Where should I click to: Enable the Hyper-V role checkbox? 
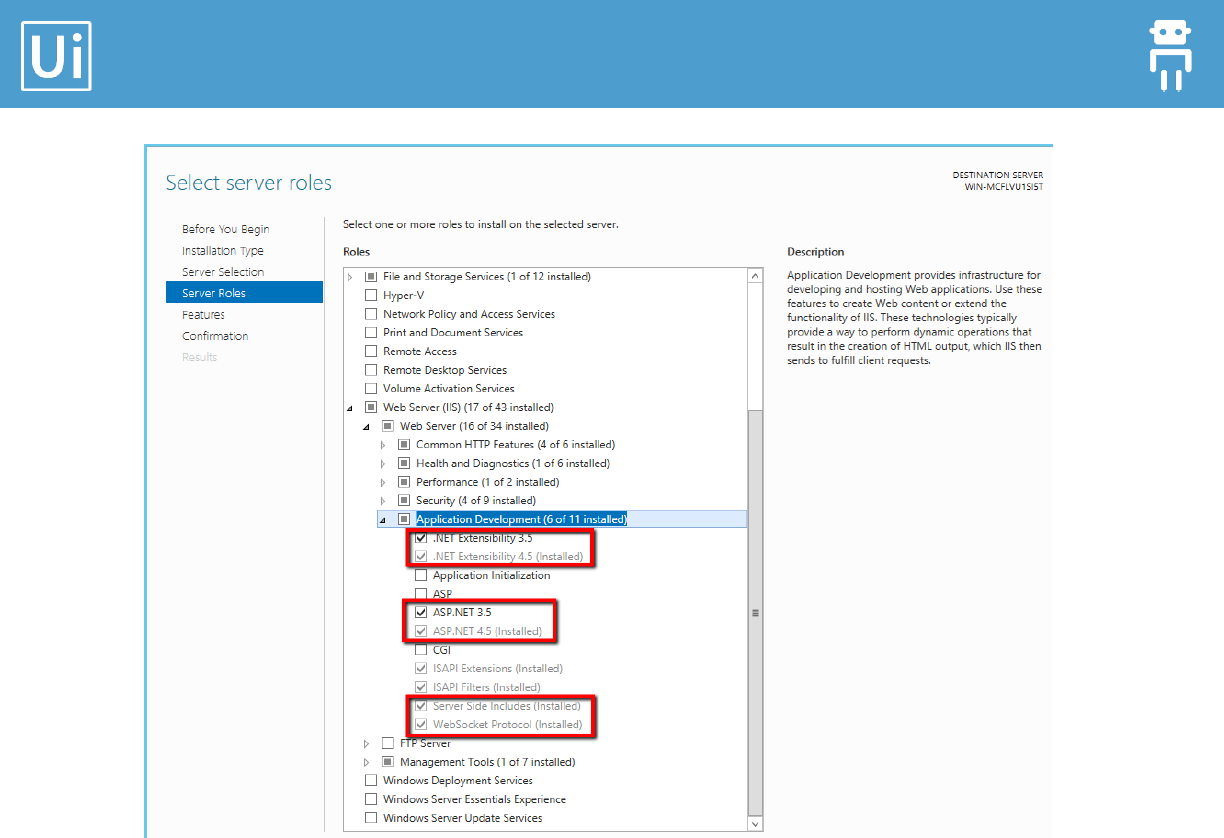point(371,295)
